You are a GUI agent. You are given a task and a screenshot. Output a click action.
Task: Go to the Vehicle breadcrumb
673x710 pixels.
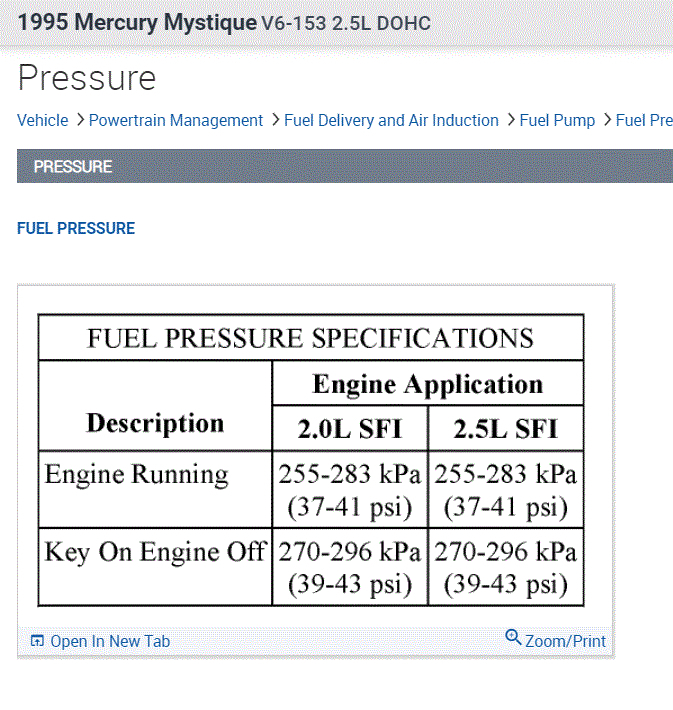[x=43, y=120]
